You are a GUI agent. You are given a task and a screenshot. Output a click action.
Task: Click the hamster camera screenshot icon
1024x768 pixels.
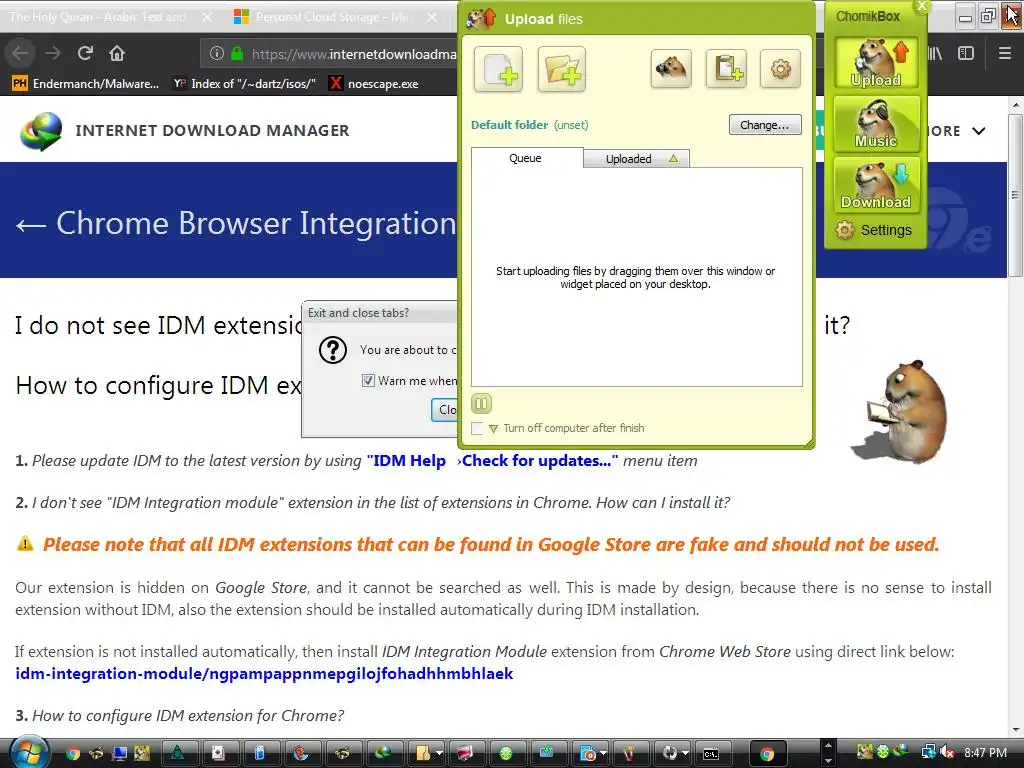click(671, 69)
